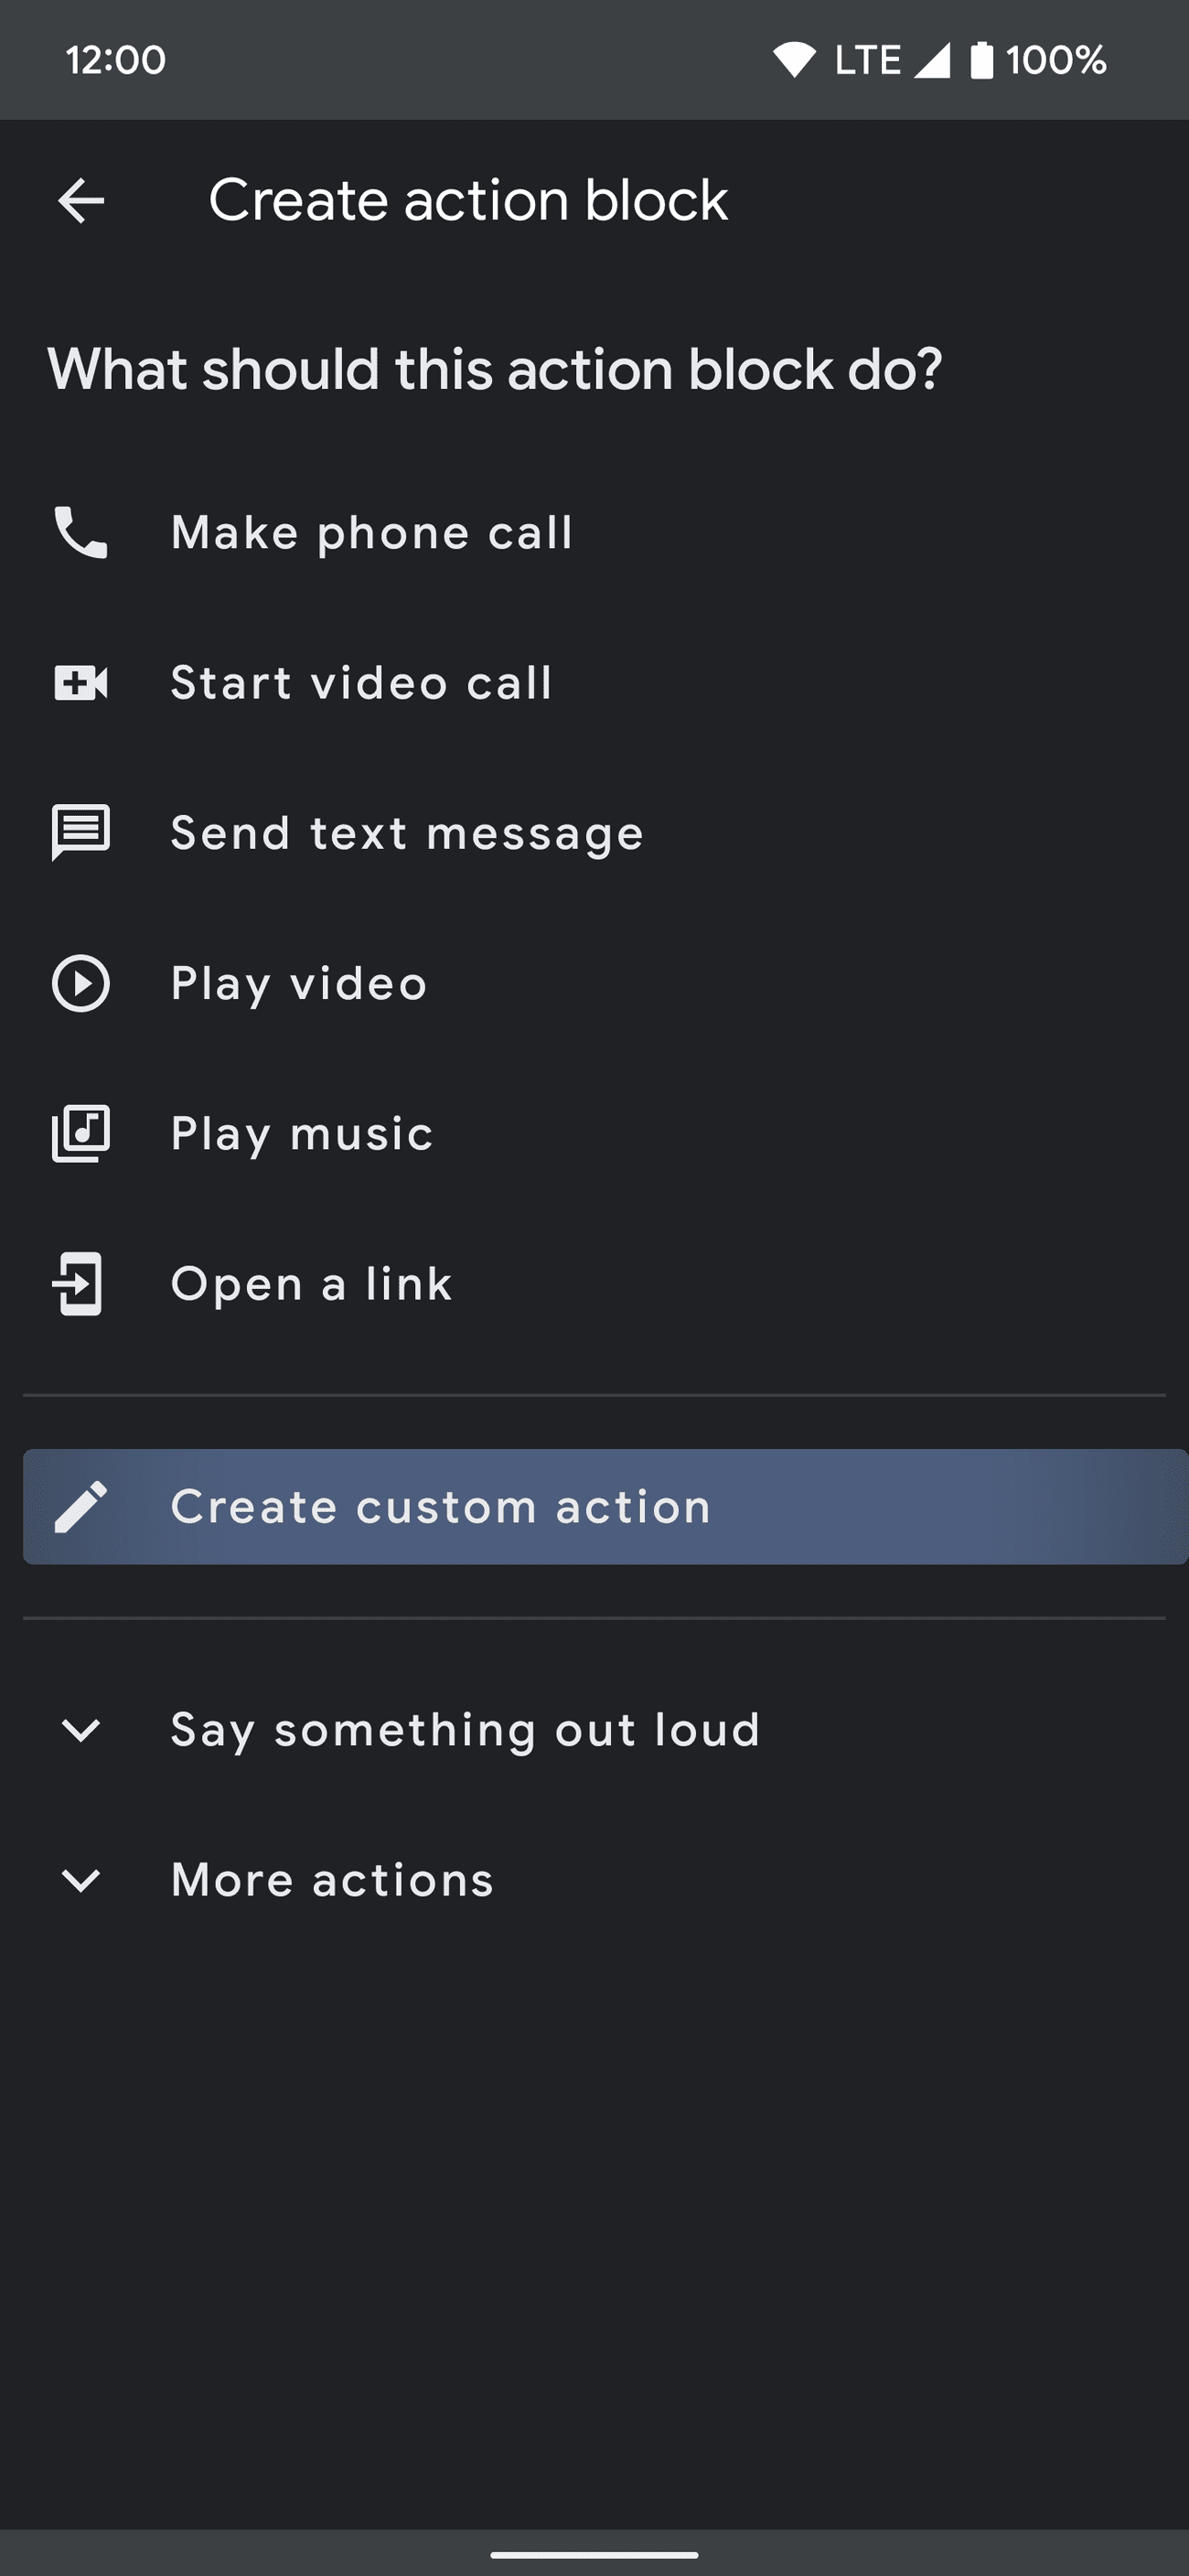Image resolution: width=1189 pixels, height=2576 pixels.
Task: Tap the open link arrow icon
Action: pyautogui.click(x=79, y=1284)
